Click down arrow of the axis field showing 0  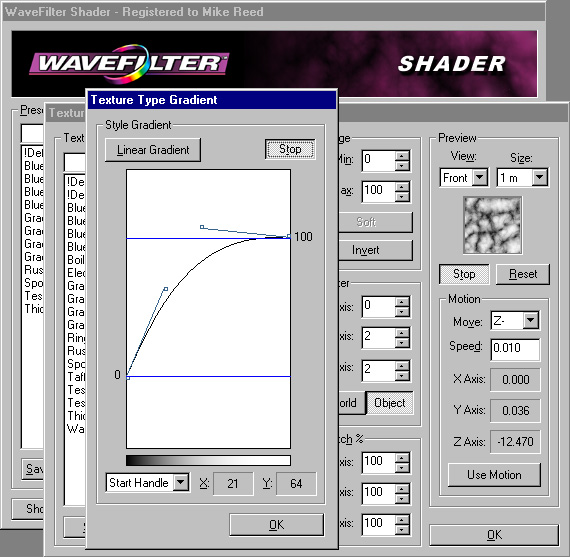pyautogui.click(x=402, y=312)
